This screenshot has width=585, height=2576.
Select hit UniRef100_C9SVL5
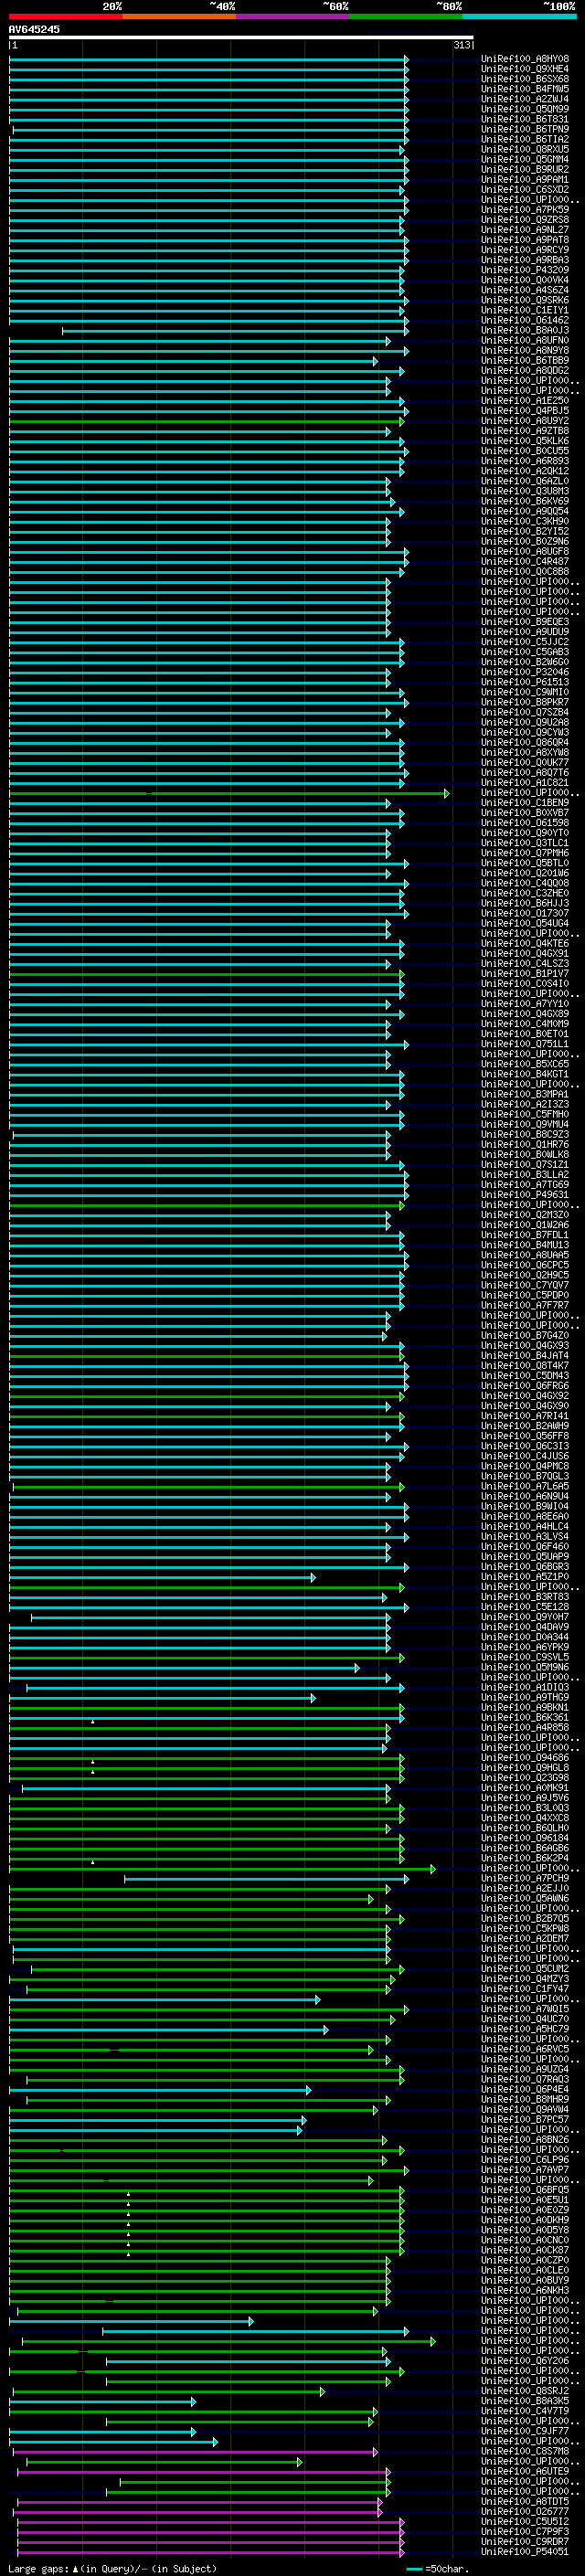(525, 1658)
